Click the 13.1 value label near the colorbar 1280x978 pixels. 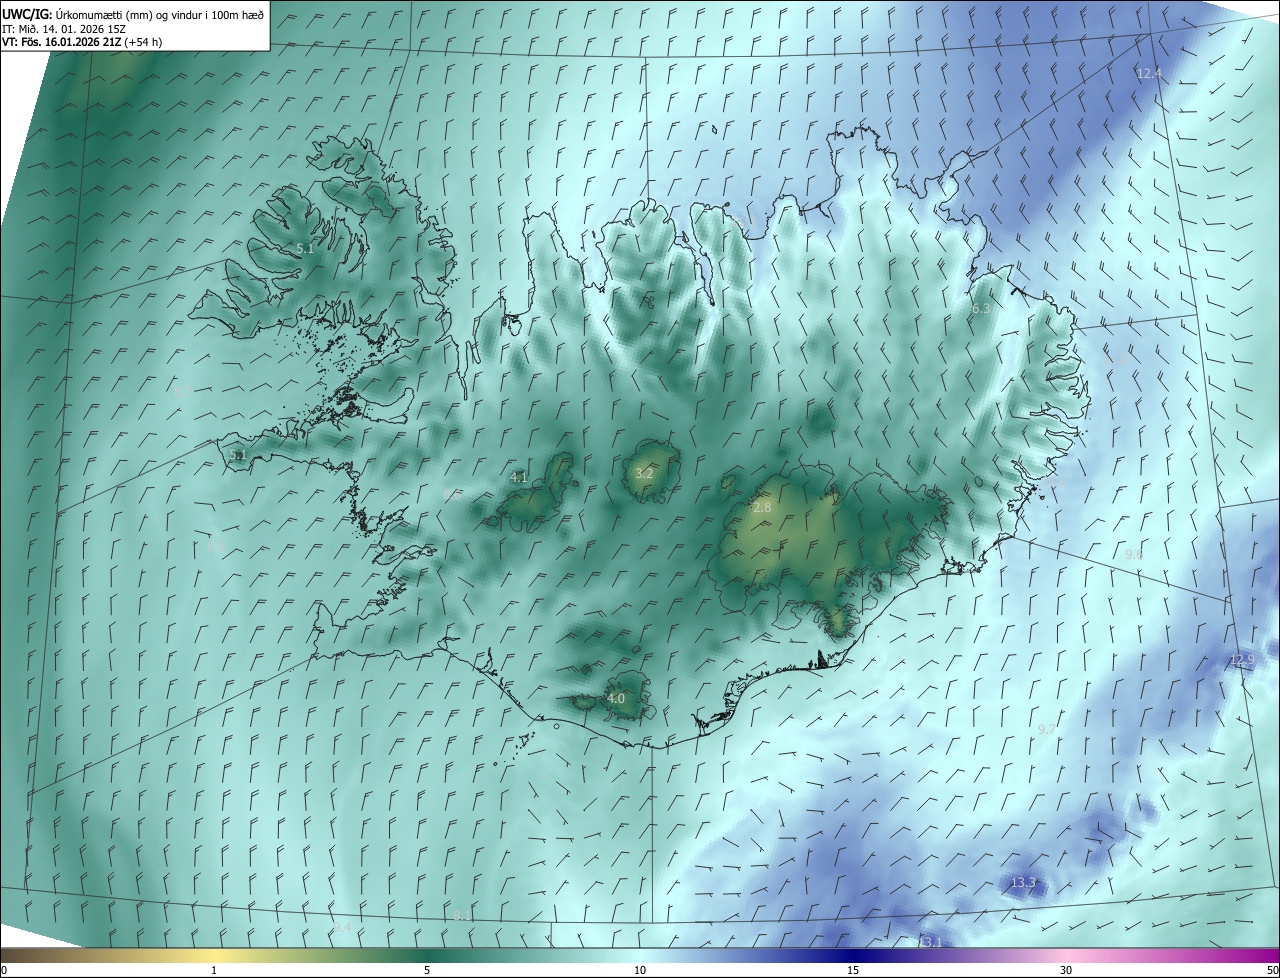[930, 942]
